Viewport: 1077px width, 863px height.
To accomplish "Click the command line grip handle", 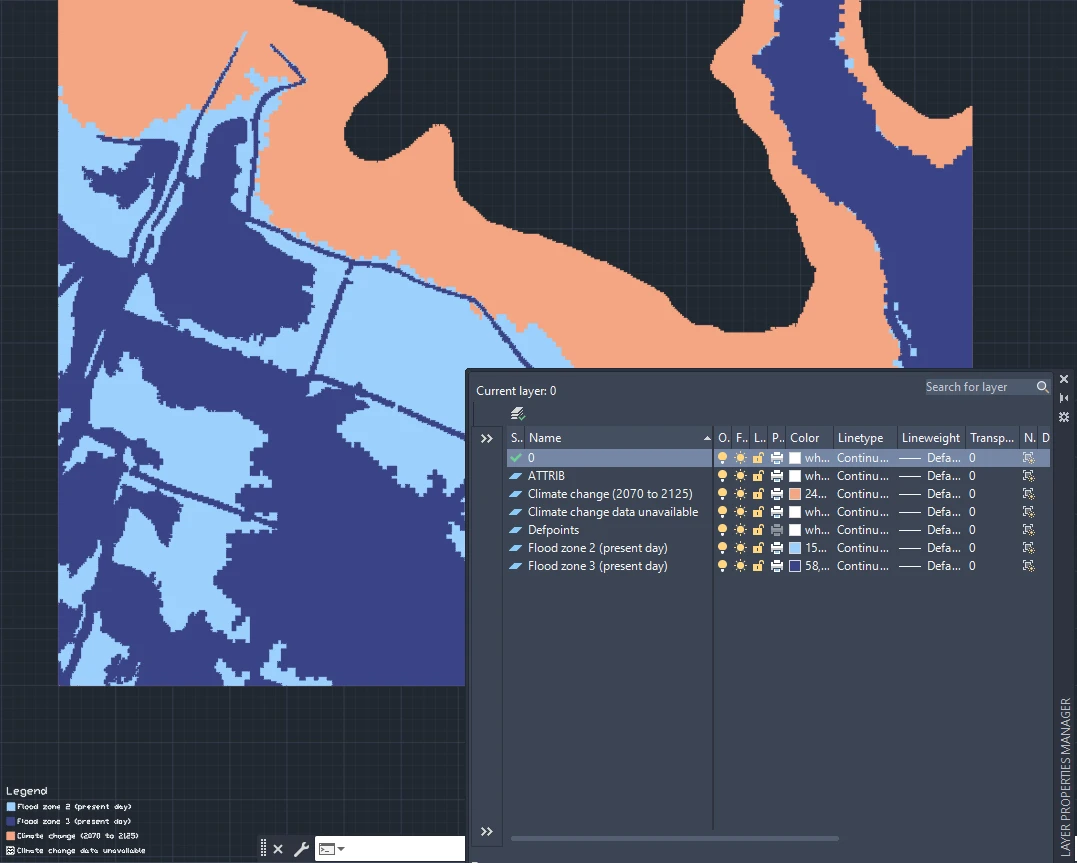I will pos(263,848).
